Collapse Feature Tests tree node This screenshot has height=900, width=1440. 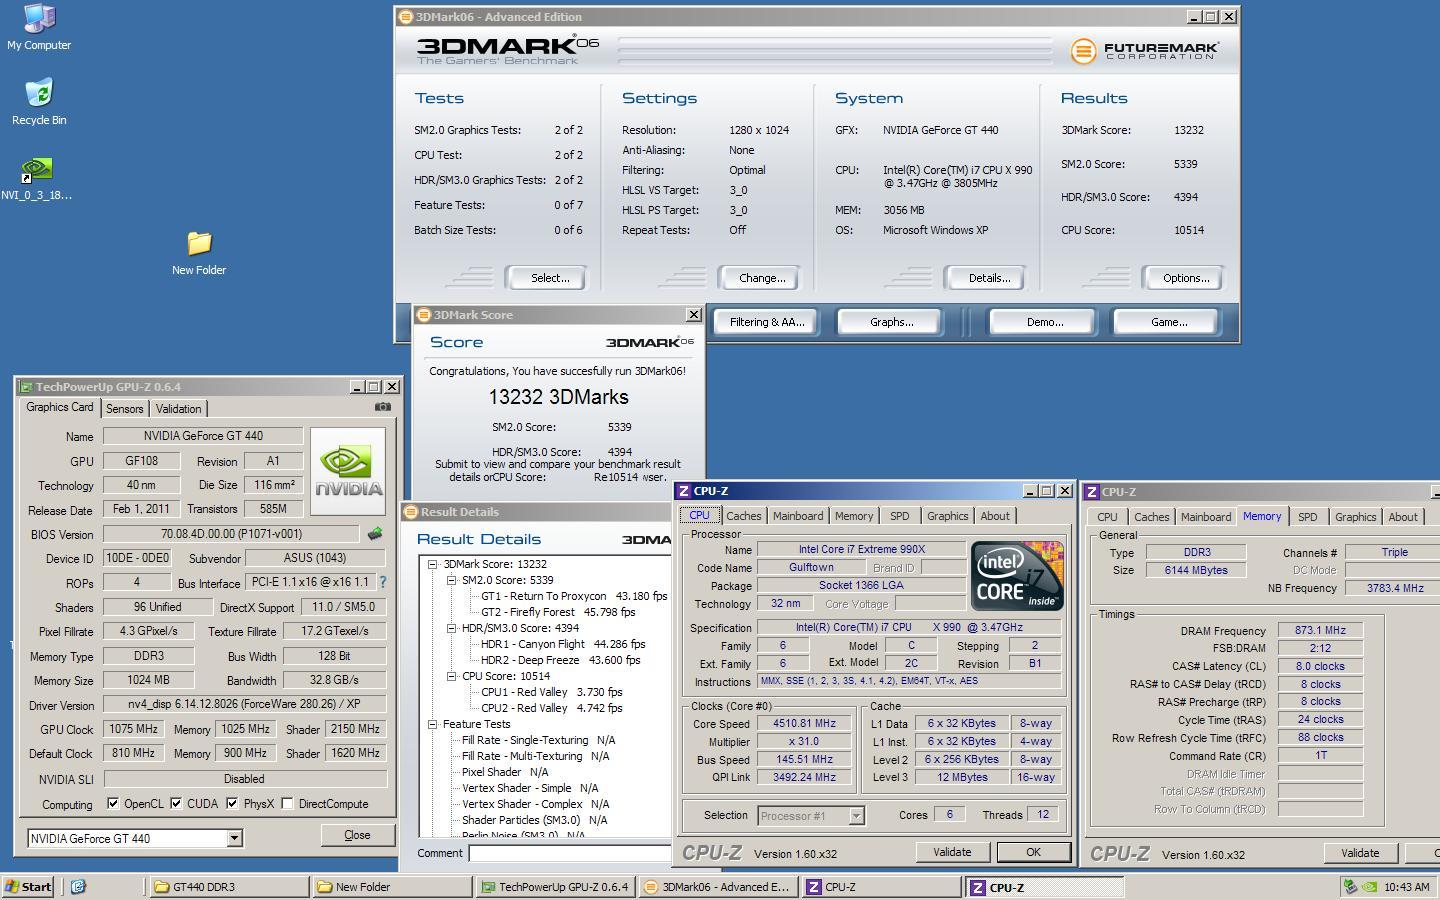[x=433, y=724]
